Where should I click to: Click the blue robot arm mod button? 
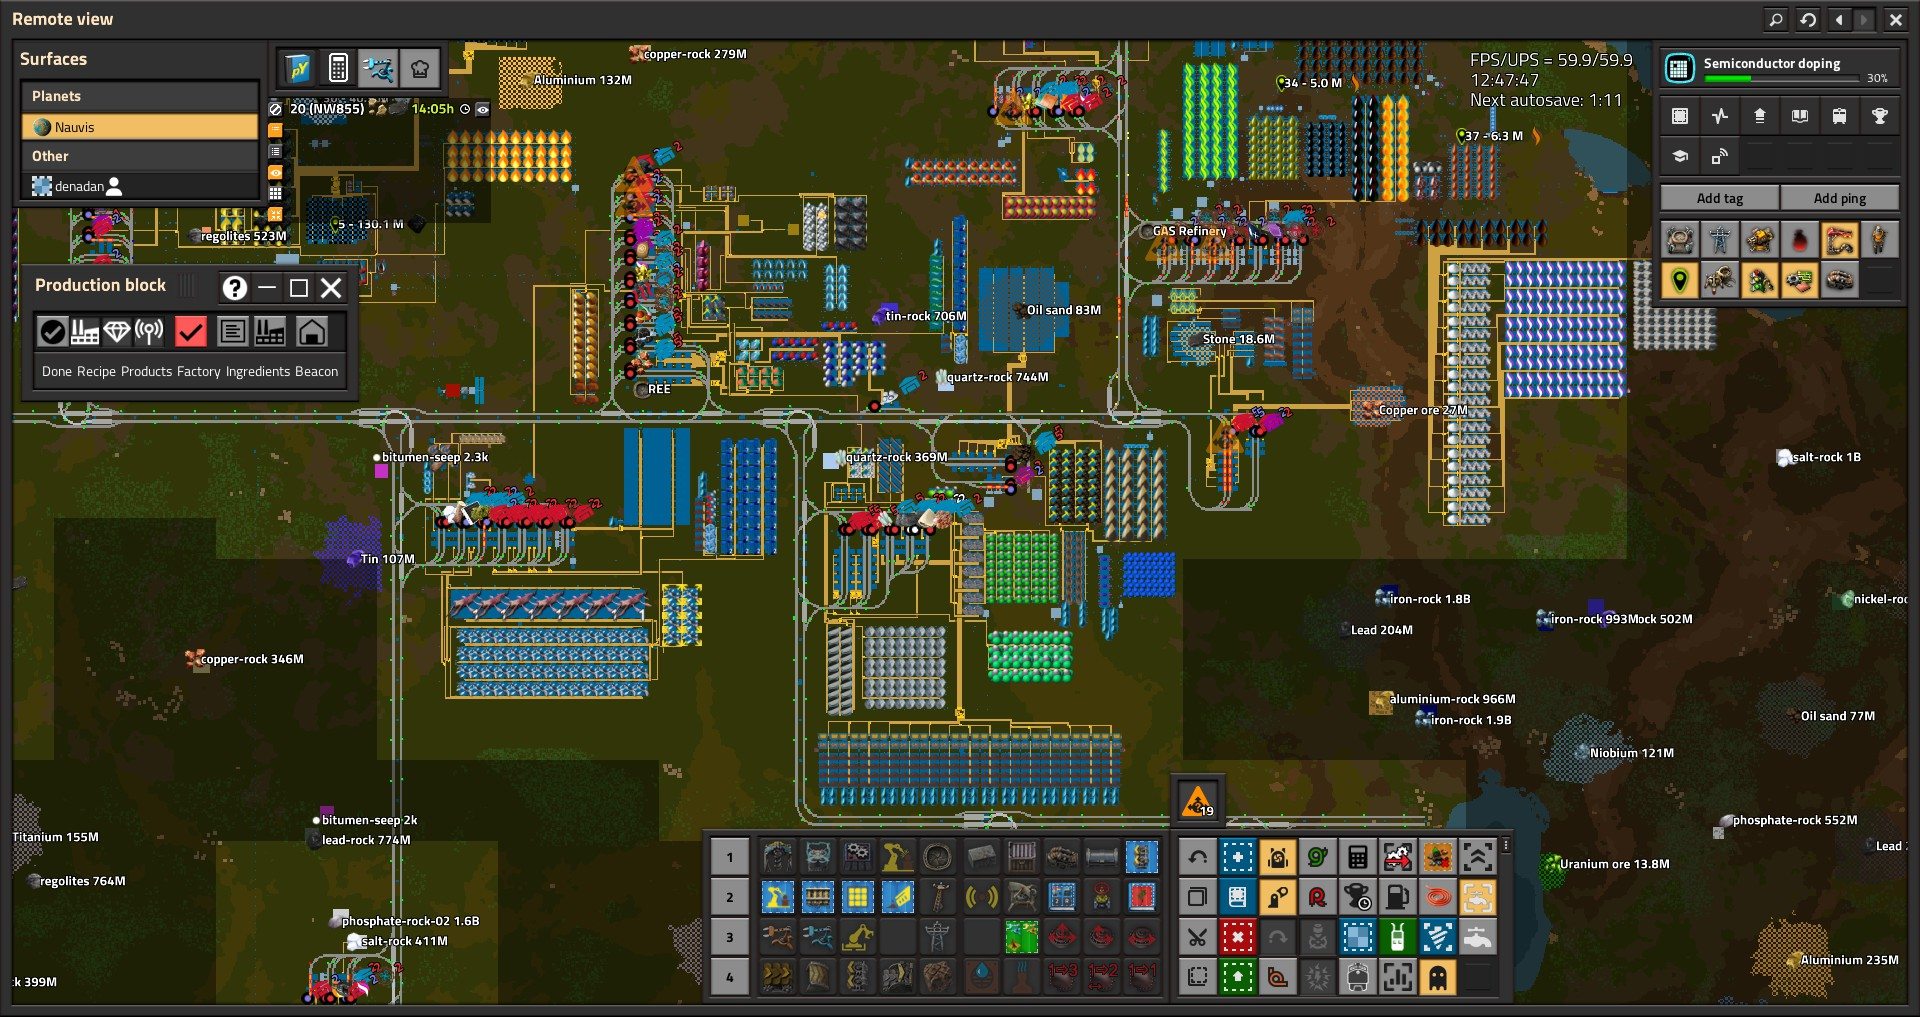(378, 68)
